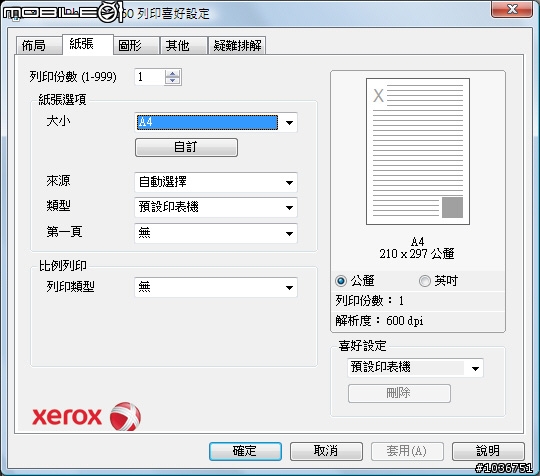This screenshot has width=540, height=476.
Task: Open the 喜好設定 preset dropdown
Action: pyautogui.click(x=415, y=368)
